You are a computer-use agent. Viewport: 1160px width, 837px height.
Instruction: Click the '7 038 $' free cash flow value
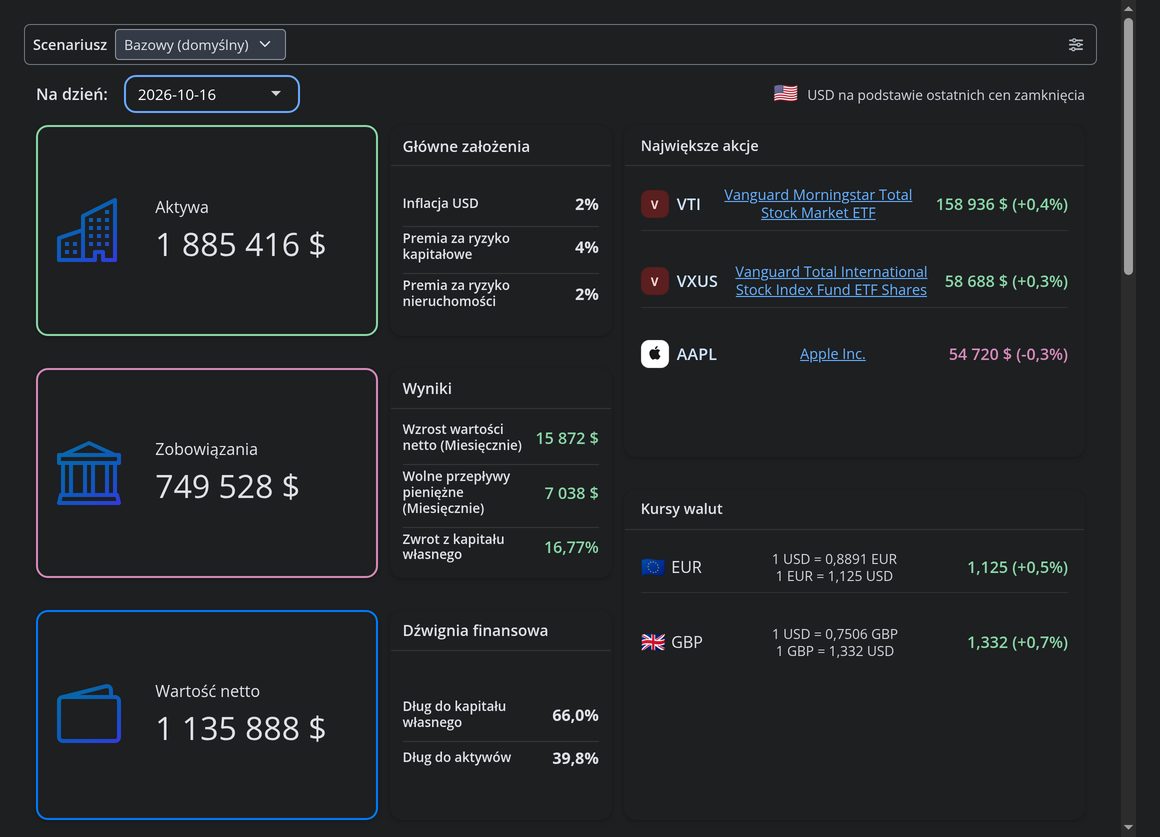[571, 493]
